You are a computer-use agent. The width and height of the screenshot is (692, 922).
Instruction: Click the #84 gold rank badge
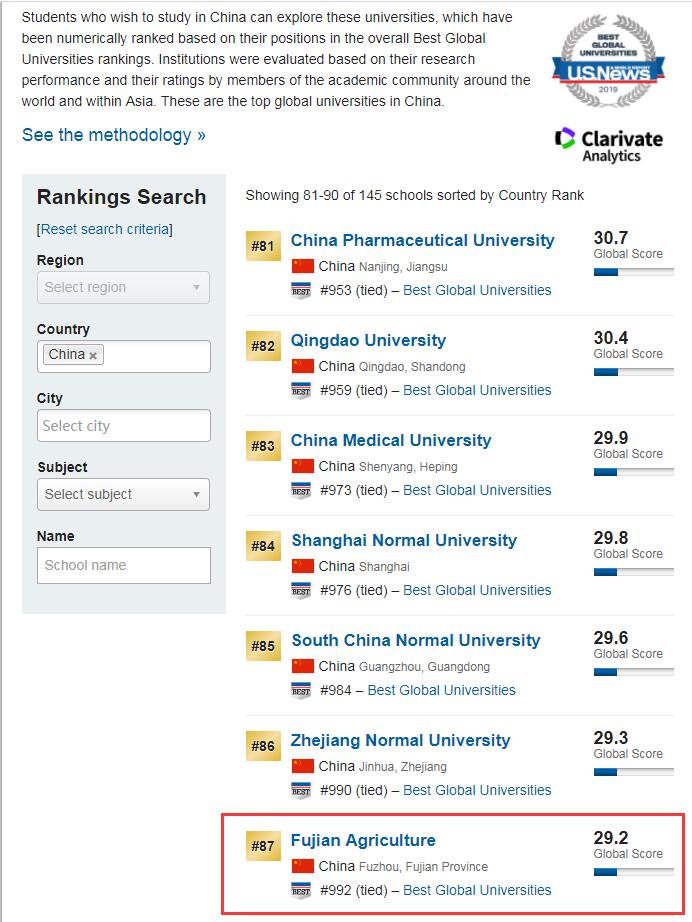[263, 546]
